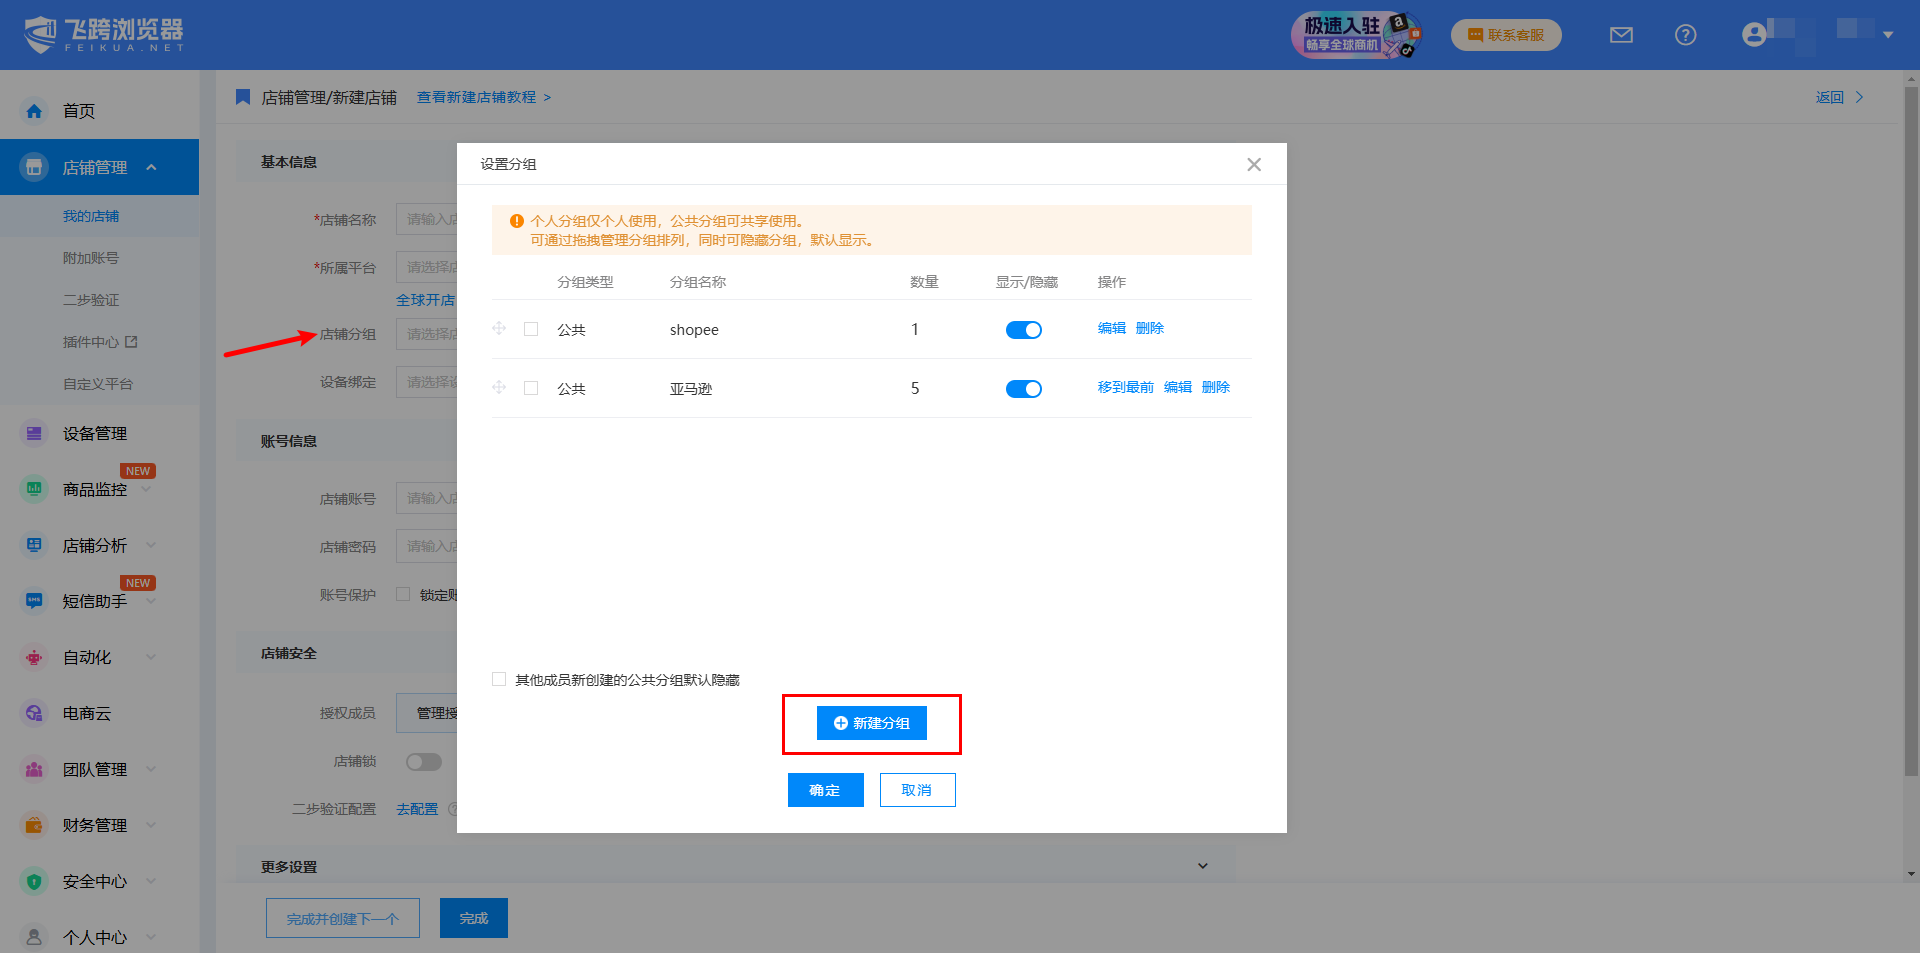The height and width of the screenshot is (953, 1920).
Task: Enable 其他成员新创建的公共分组默认隐藏 checkbox
Action: tap(499, 679)
